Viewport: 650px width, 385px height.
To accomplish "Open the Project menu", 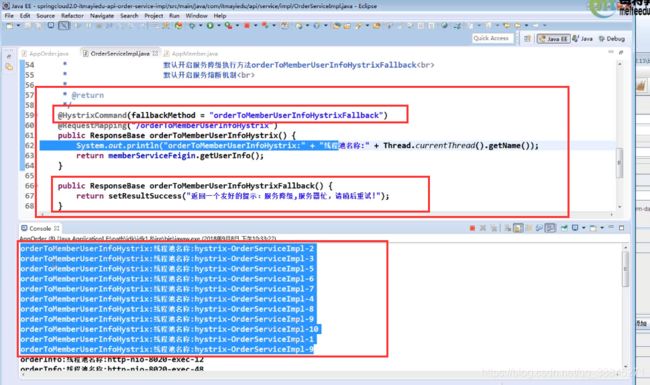I will (x=154, y=16).
